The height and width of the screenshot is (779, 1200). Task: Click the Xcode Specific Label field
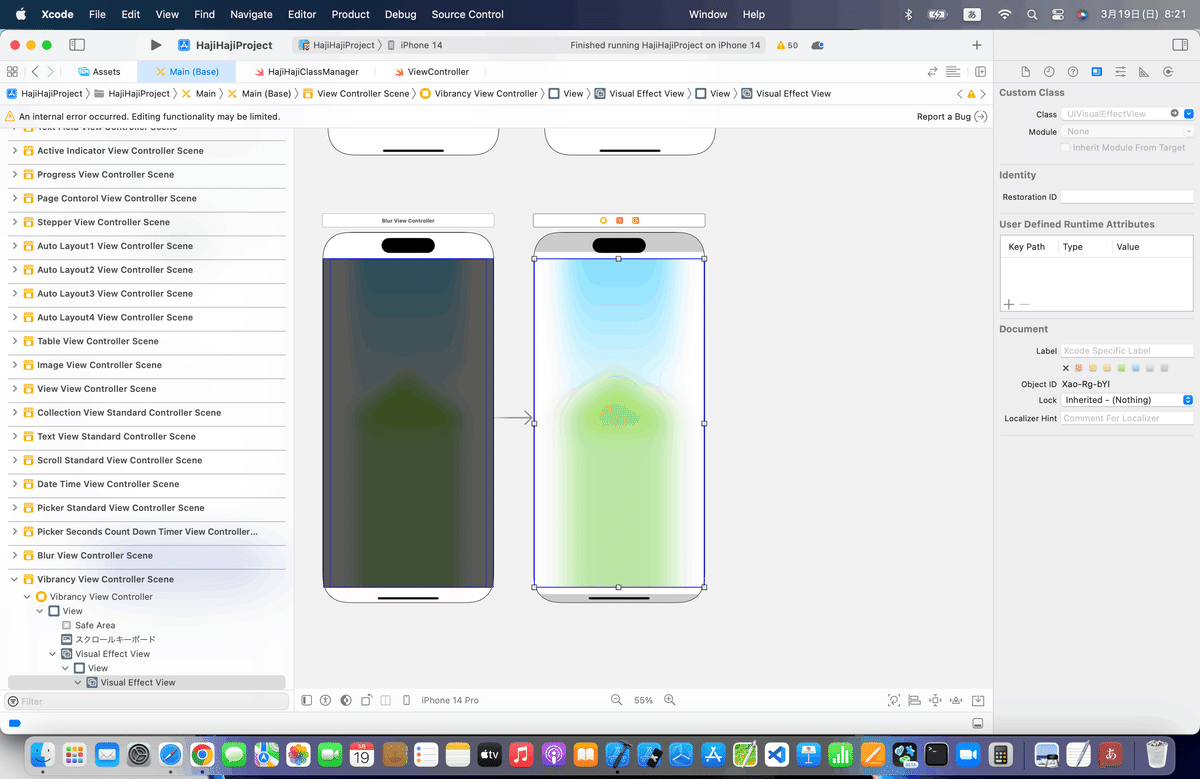coord(1127,351)
